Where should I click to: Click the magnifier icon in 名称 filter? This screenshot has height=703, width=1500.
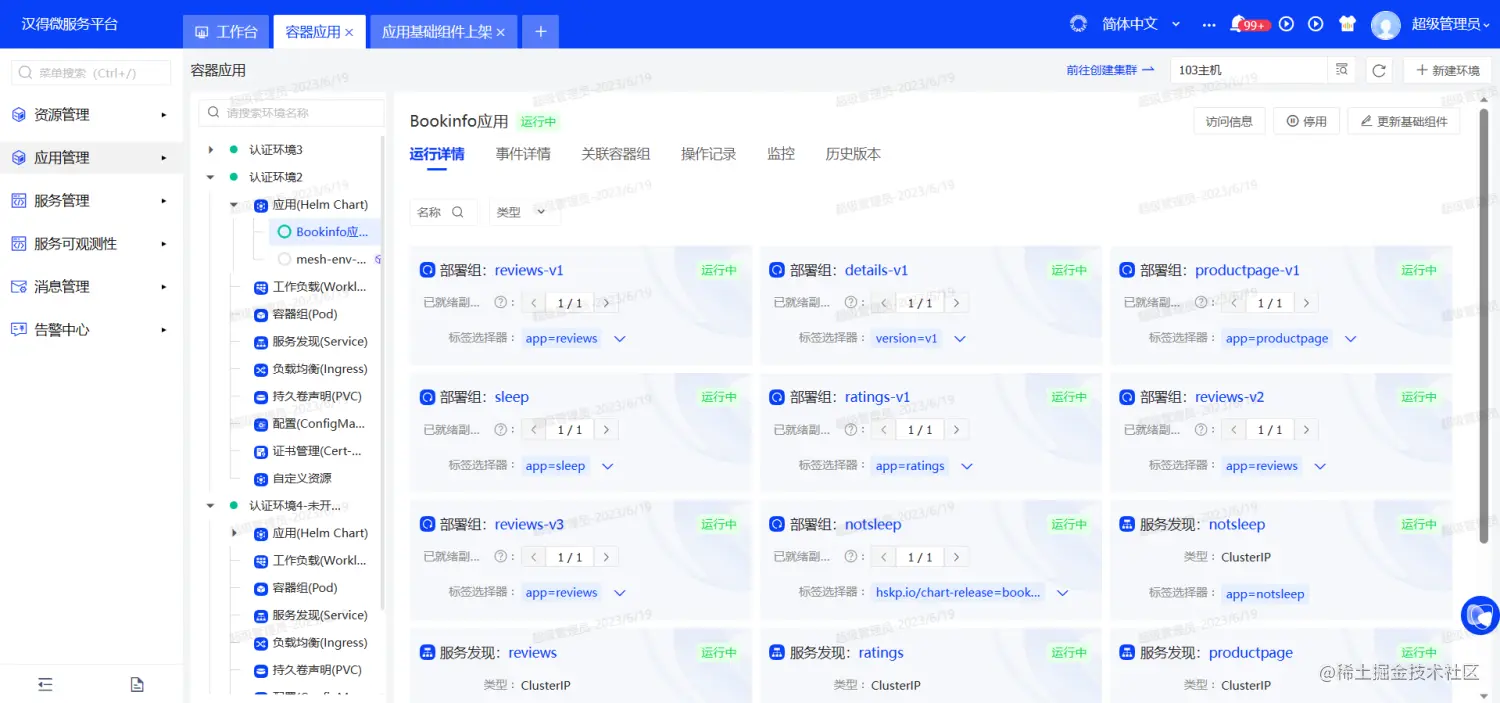(x=458, y=212)
